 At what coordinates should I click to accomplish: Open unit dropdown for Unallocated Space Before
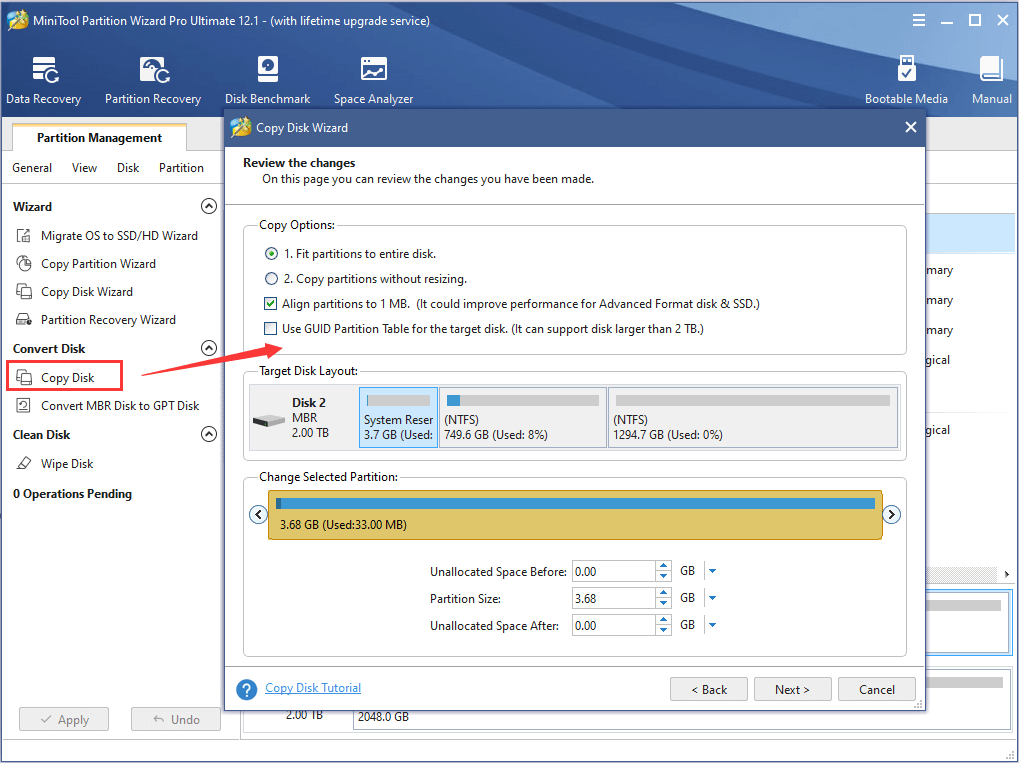click(712, 571)
